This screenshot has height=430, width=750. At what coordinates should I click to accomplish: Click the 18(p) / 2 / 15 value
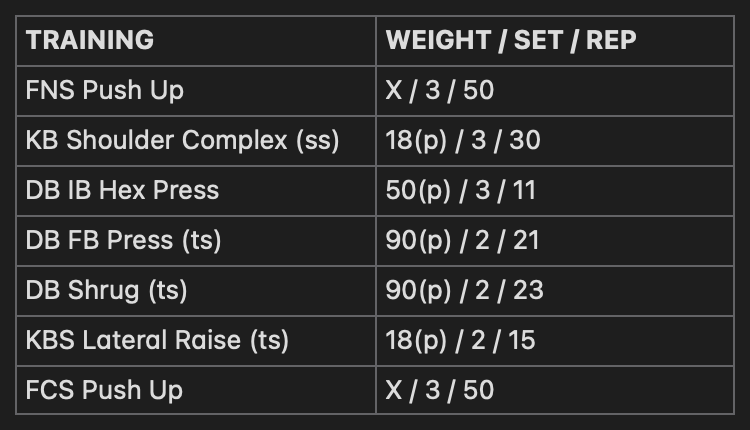click(x=460, y=341)
